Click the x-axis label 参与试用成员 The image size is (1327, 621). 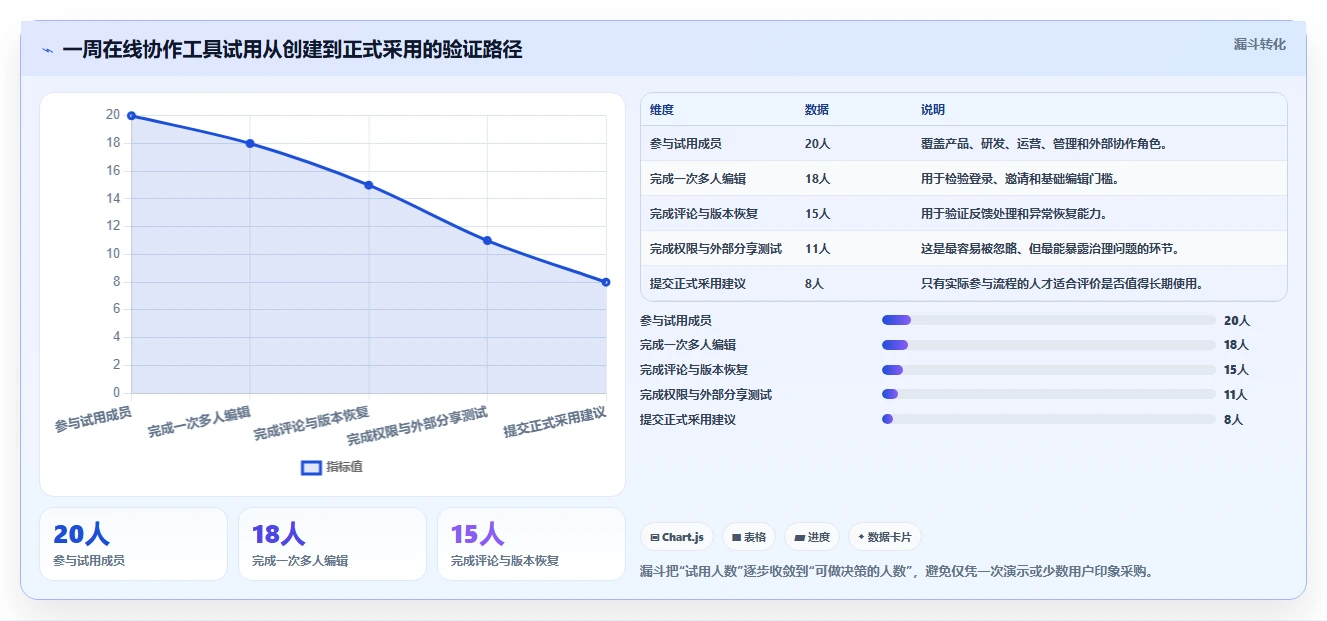(93, 419)
